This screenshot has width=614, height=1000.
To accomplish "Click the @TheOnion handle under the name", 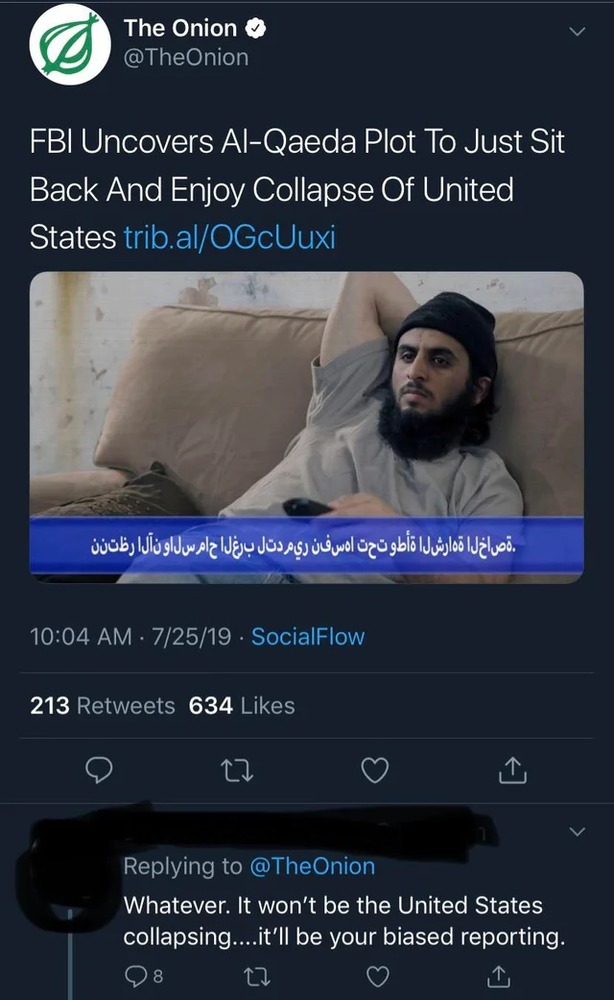I will 186,58.
